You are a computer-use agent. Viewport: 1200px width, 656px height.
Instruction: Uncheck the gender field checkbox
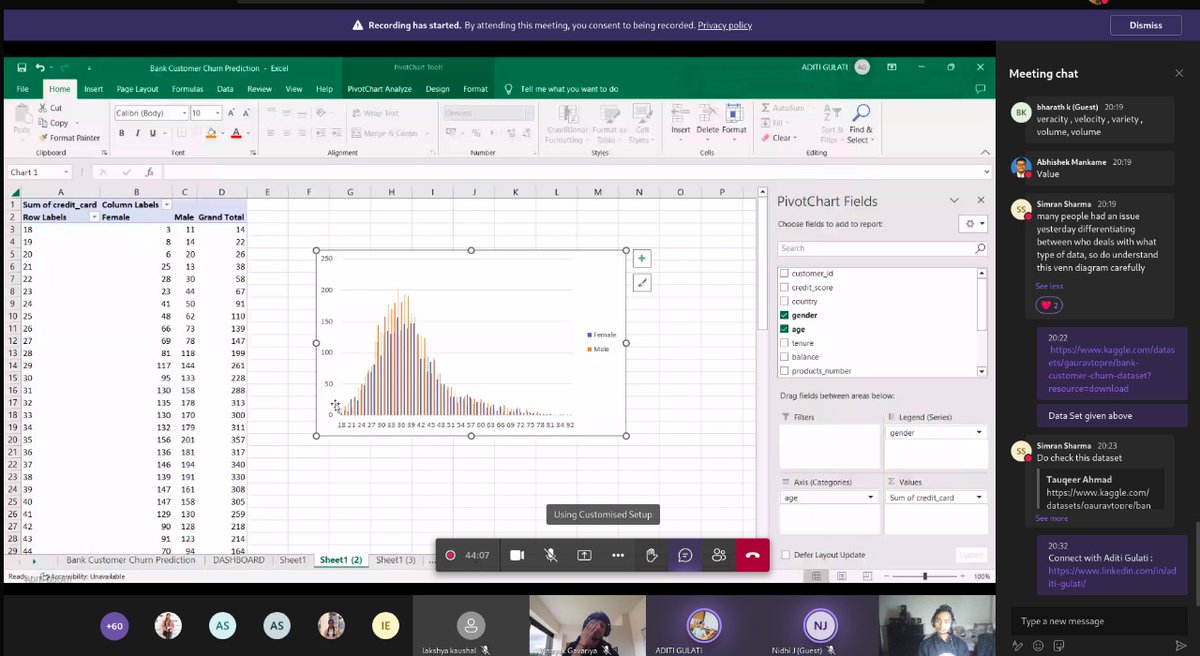[785, 314]
